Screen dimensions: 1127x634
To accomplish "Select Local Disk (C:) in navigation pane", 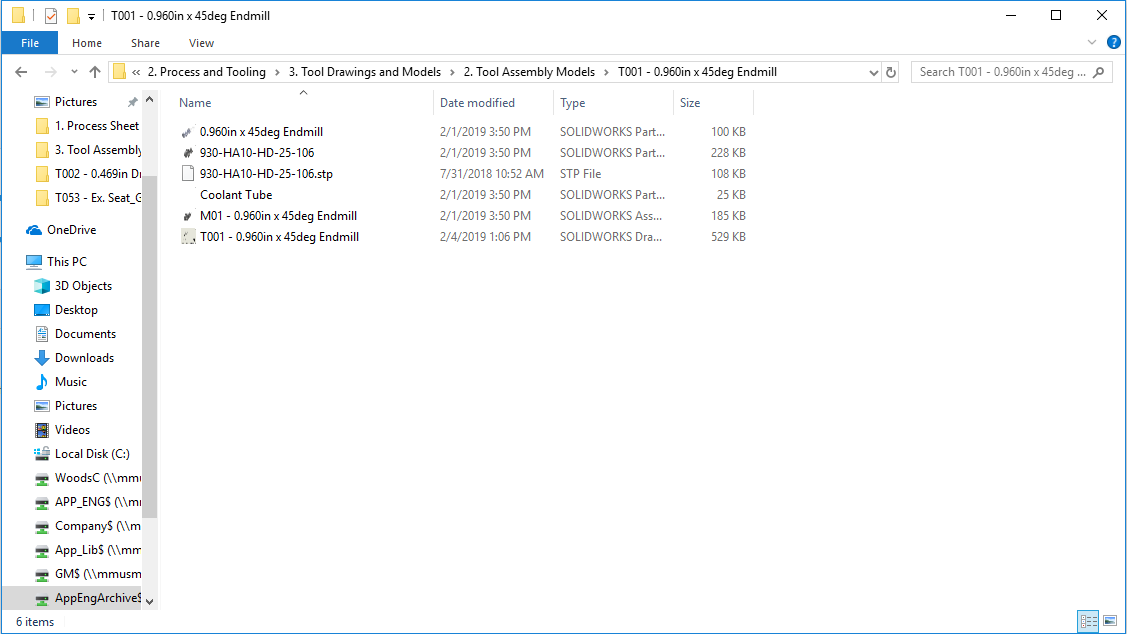I will (x=92, y=454).
